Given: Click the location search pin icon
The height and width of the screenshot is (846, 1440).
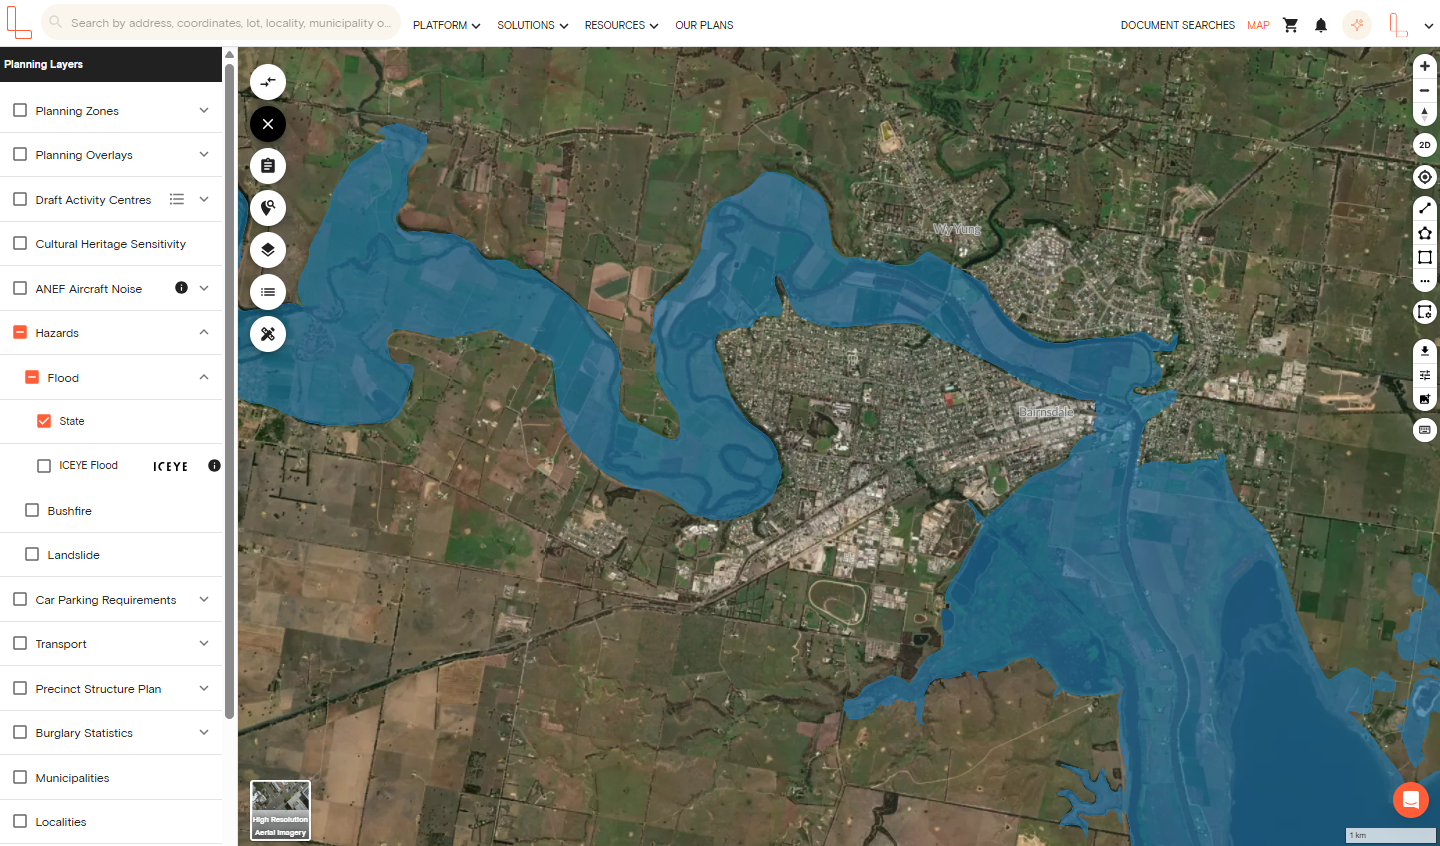Looking at the screenshot, I should [x=268, y=208].
